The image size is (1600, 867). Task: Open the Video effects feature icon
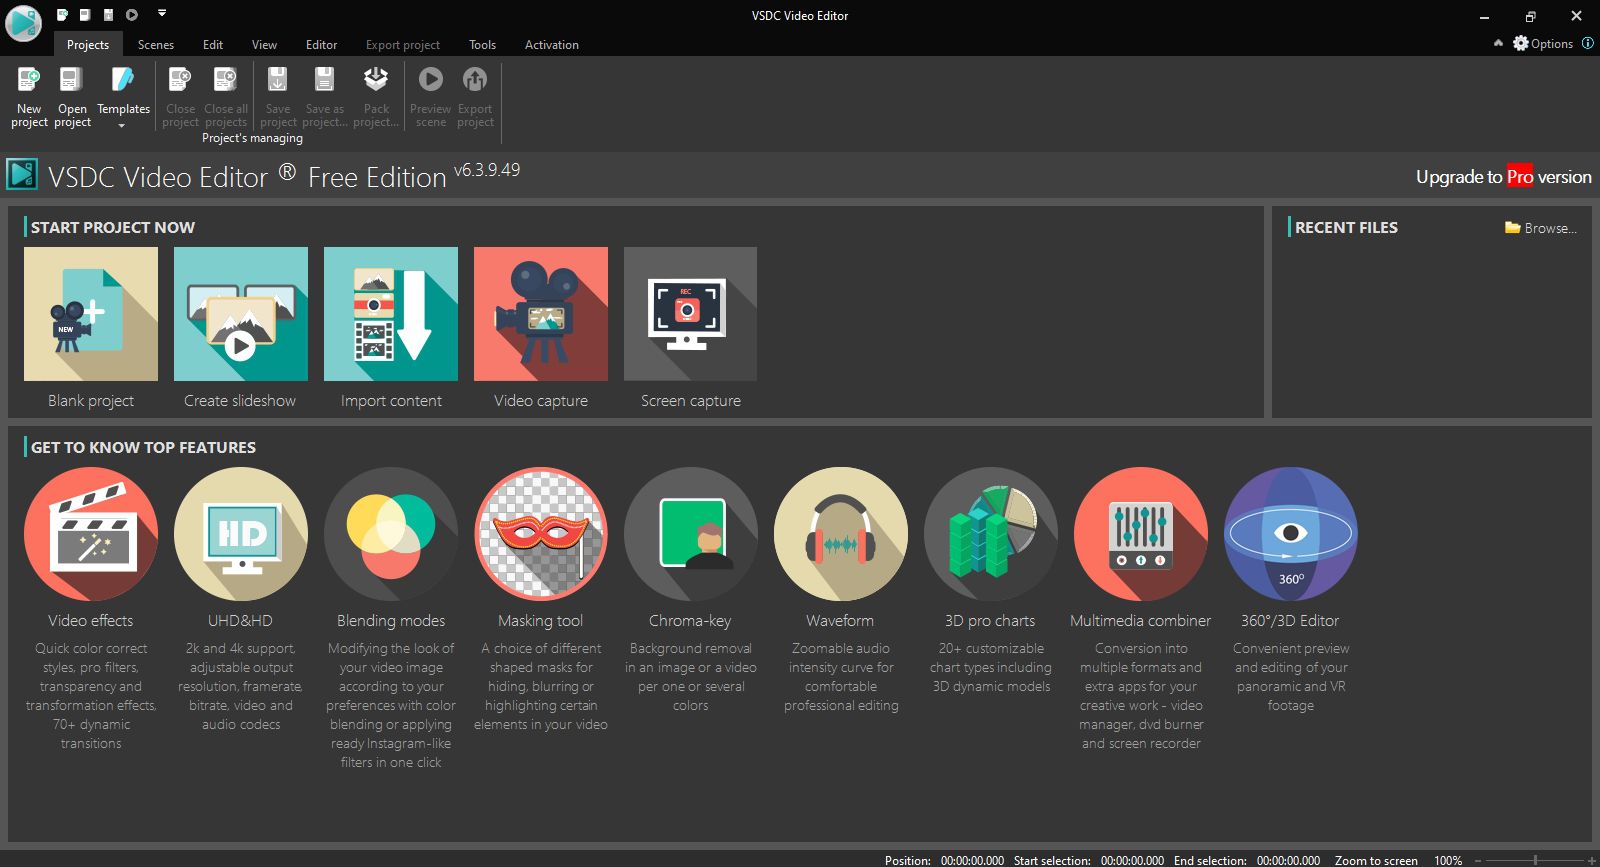tap(91, 534)
